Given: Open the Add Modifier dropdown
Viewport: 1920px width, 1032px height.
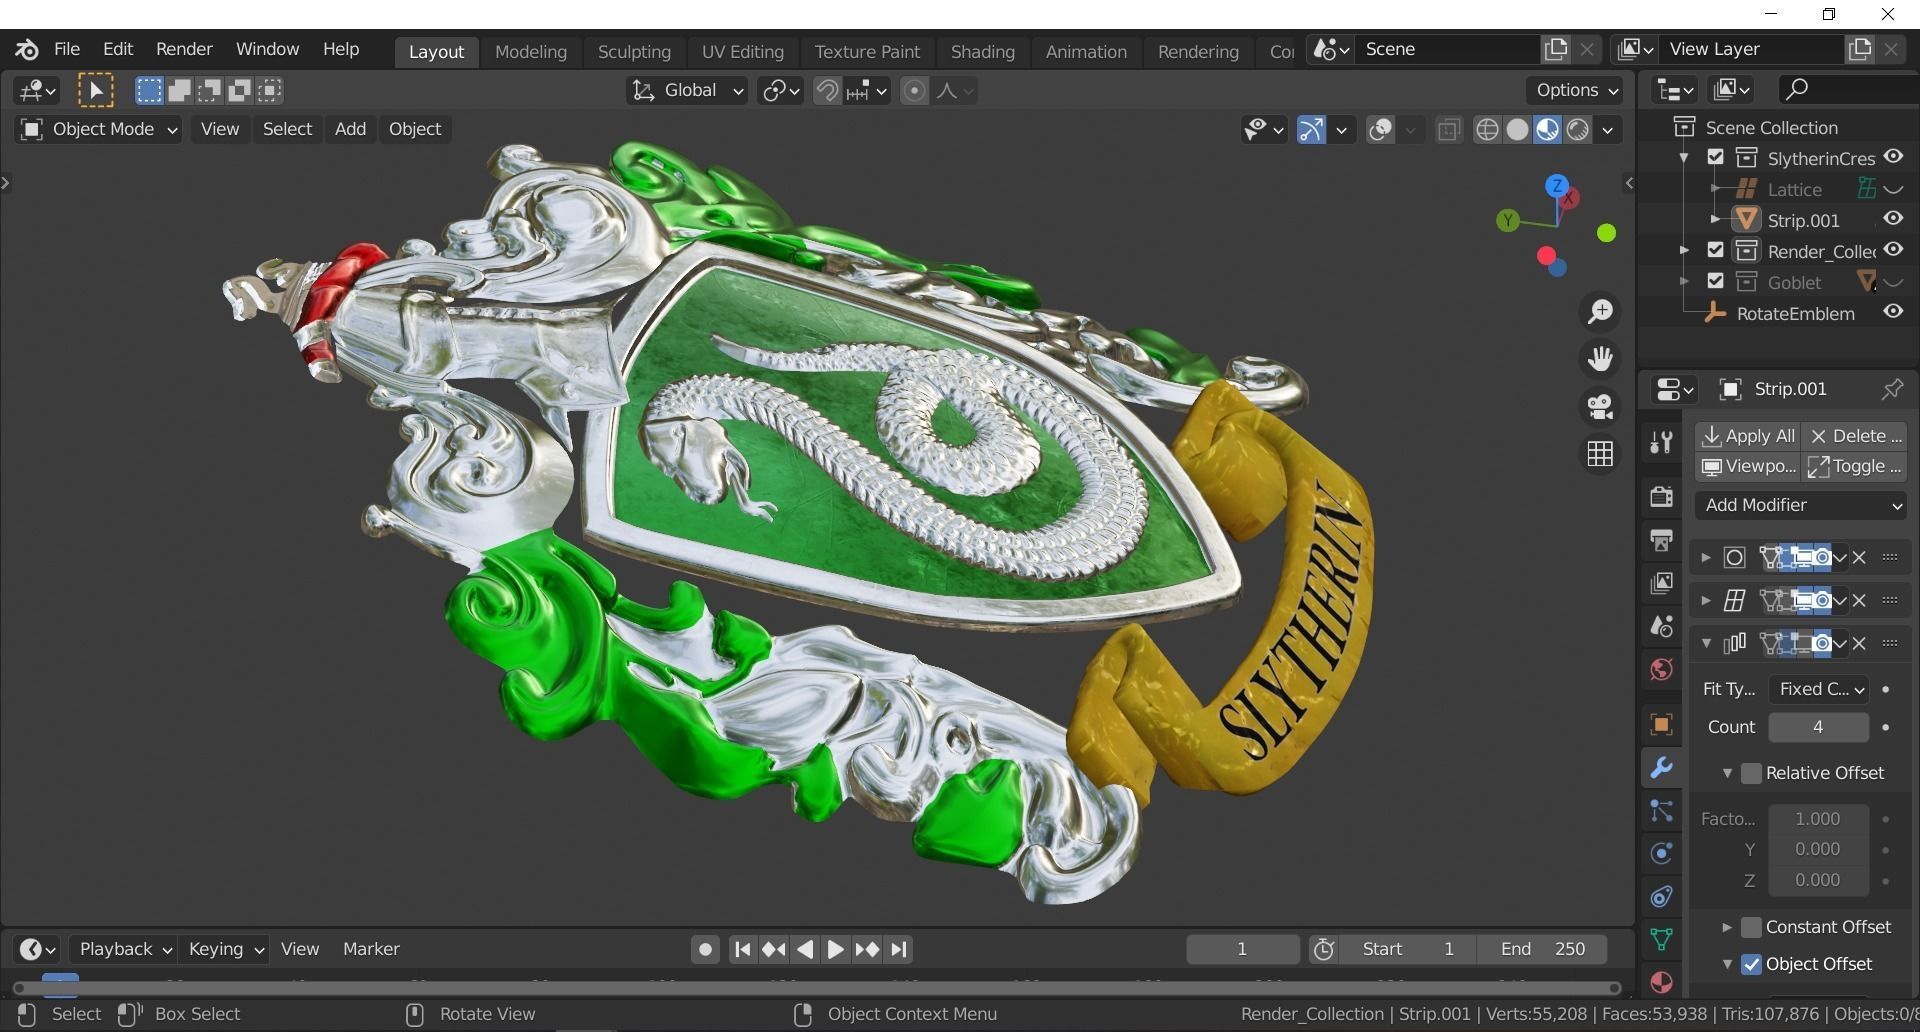Looking at the screenshot, I should (1802, 505).
